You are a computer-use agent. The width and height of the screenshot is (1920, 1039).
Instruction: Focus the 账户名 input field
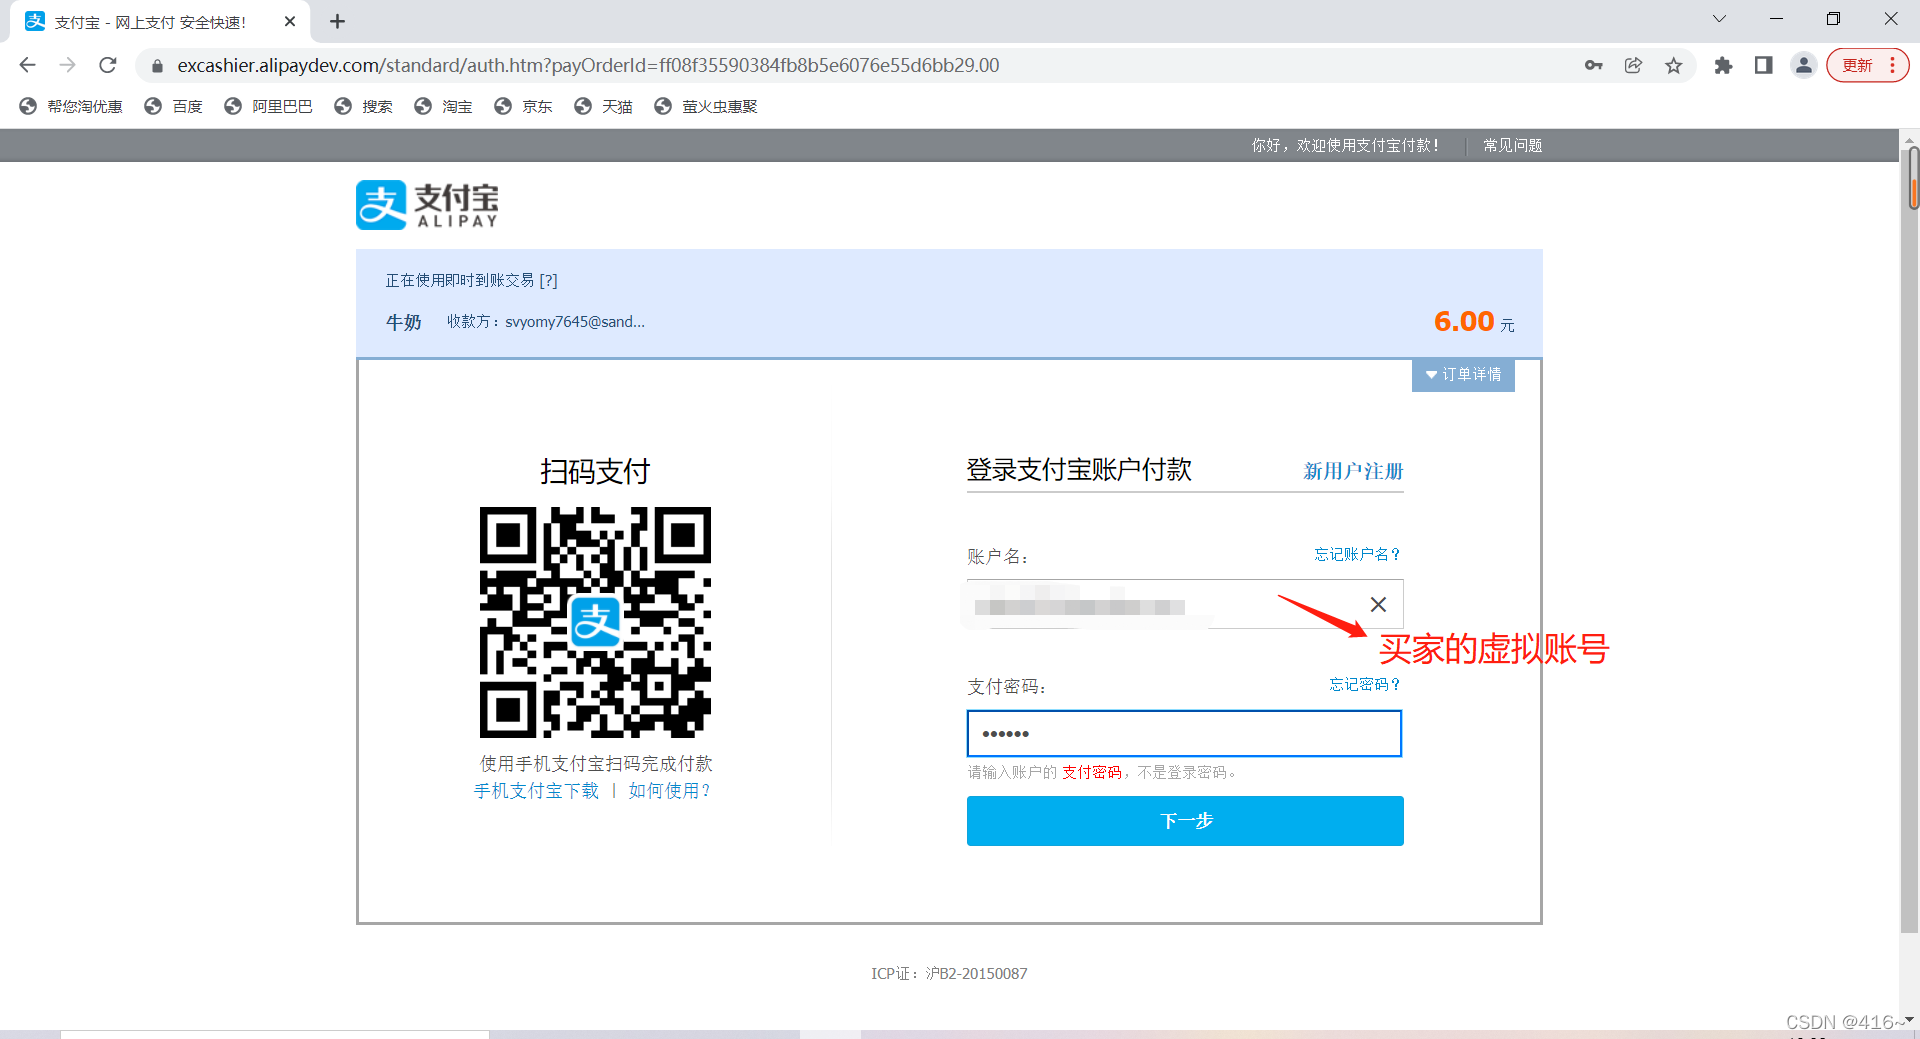[x=1185, y=604]
